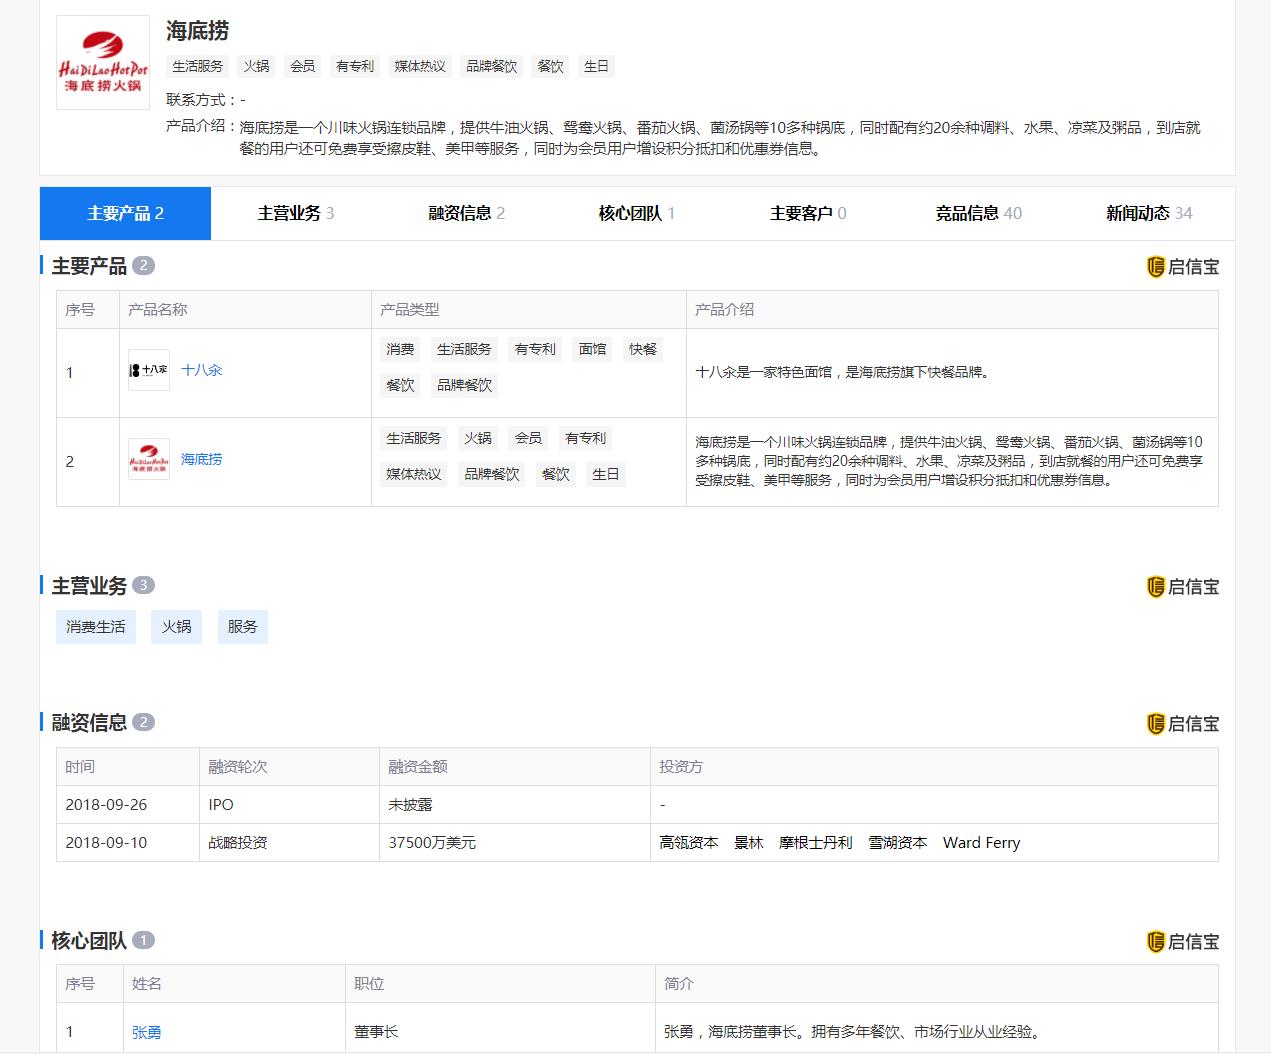This screenshot has width=1271, height=1054.
Task: Click the 融资轮次 column header
Action: coord(289,767)
